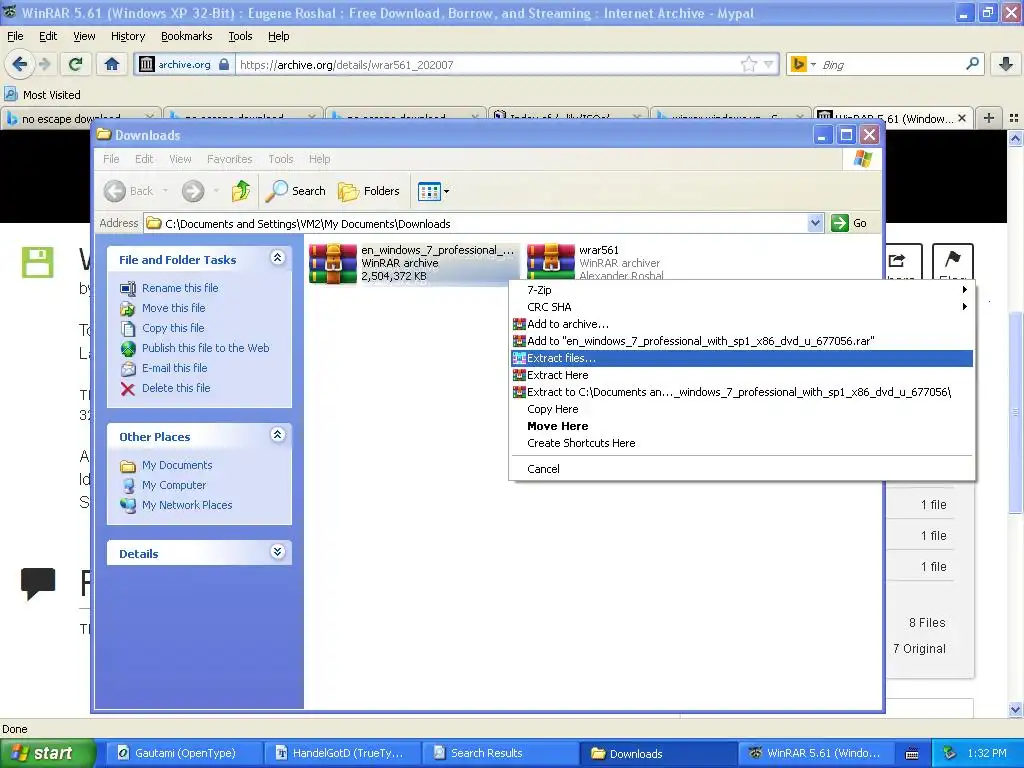Open Explorer Favorites menu
1024x768 pixels.
click(229, 159)
